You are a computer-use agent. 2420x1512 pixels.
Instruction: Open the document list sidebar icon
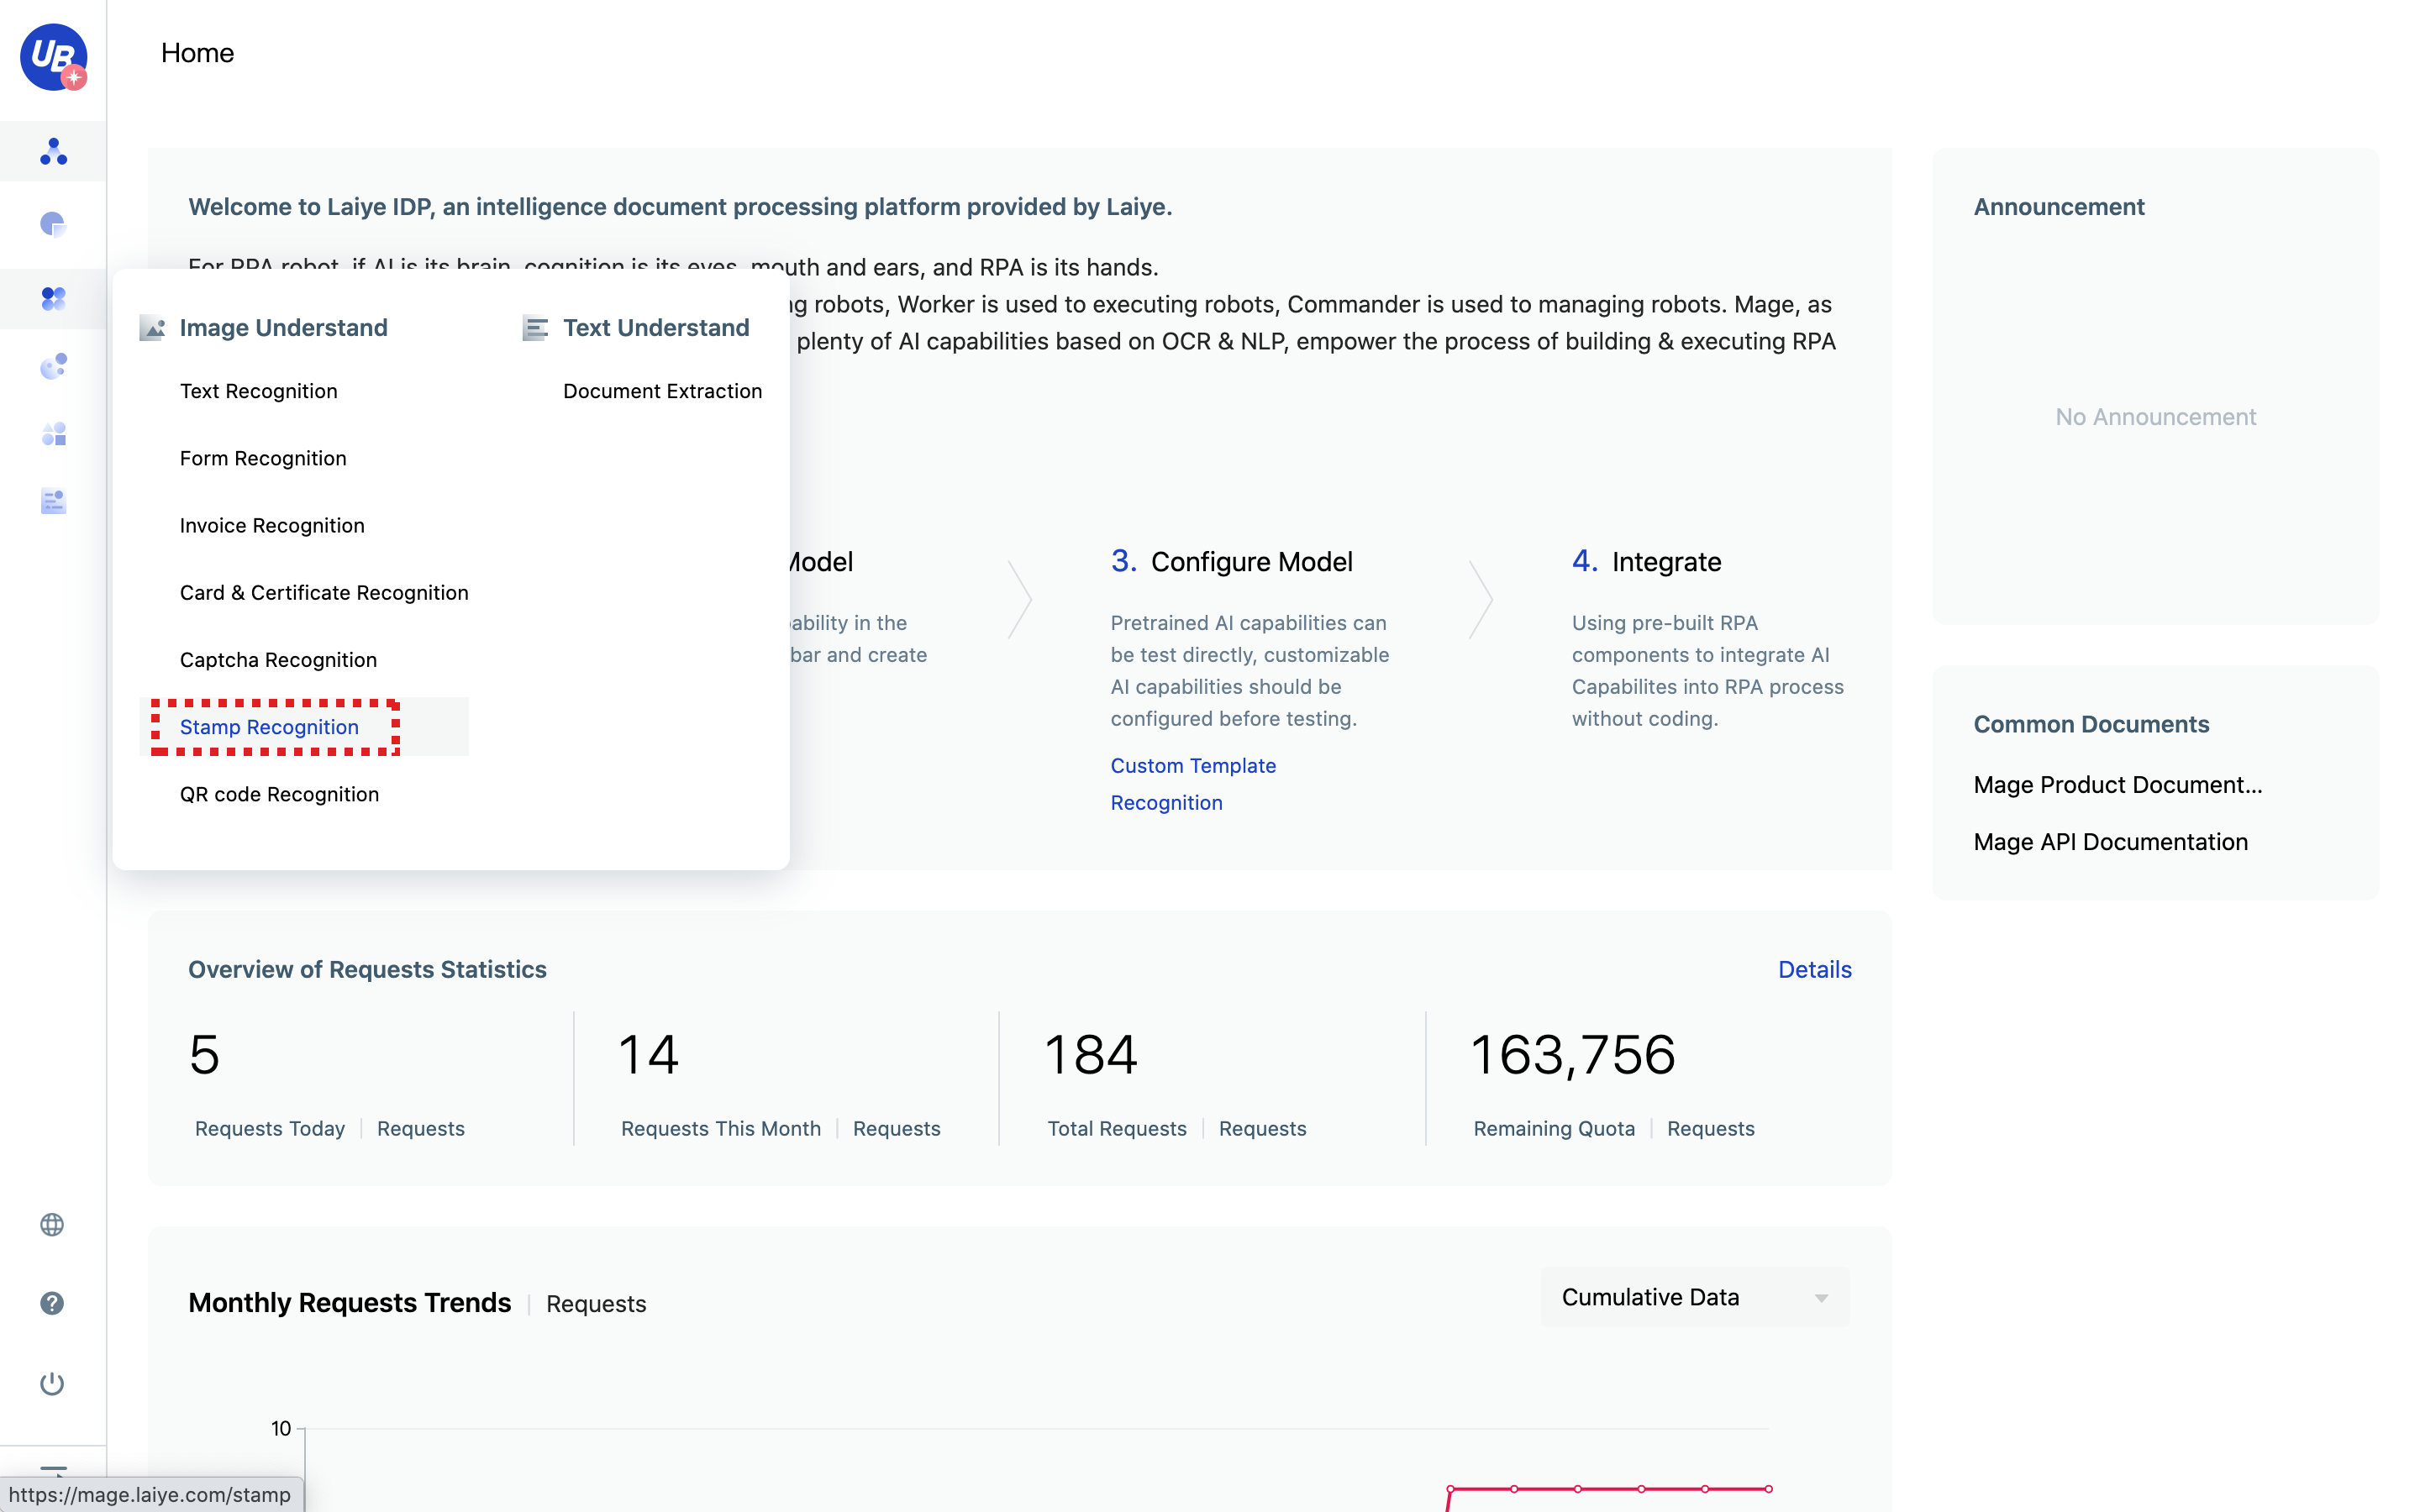click(x=53, y=501)
